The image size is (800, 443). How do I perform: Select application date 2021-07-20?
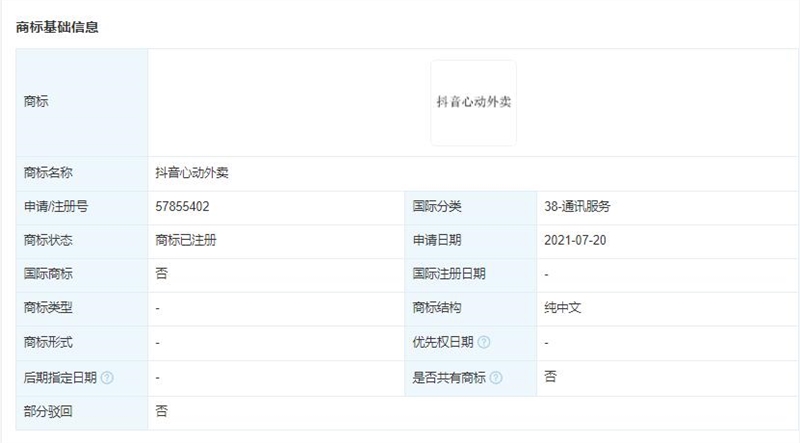tap(575, 240)
